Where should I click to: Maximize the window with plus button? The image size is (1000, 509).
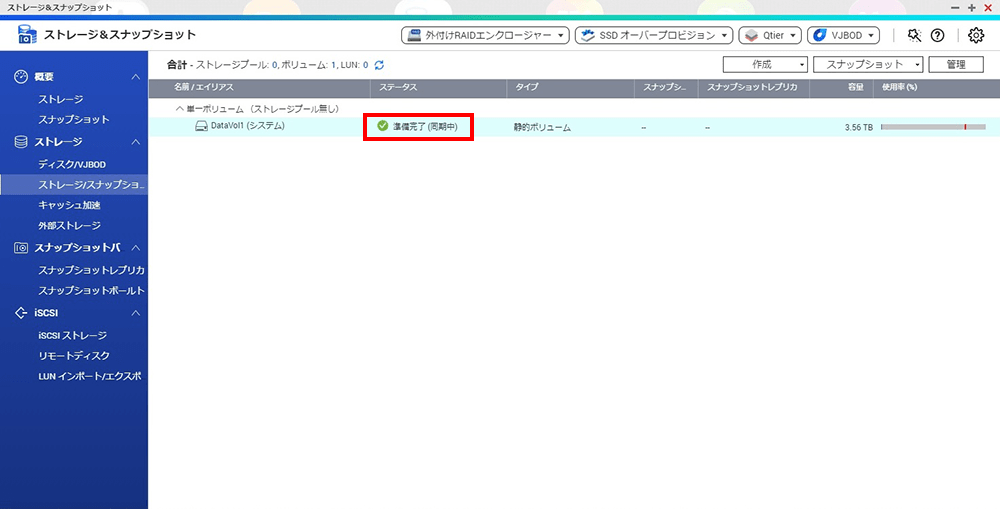[971, 8]
